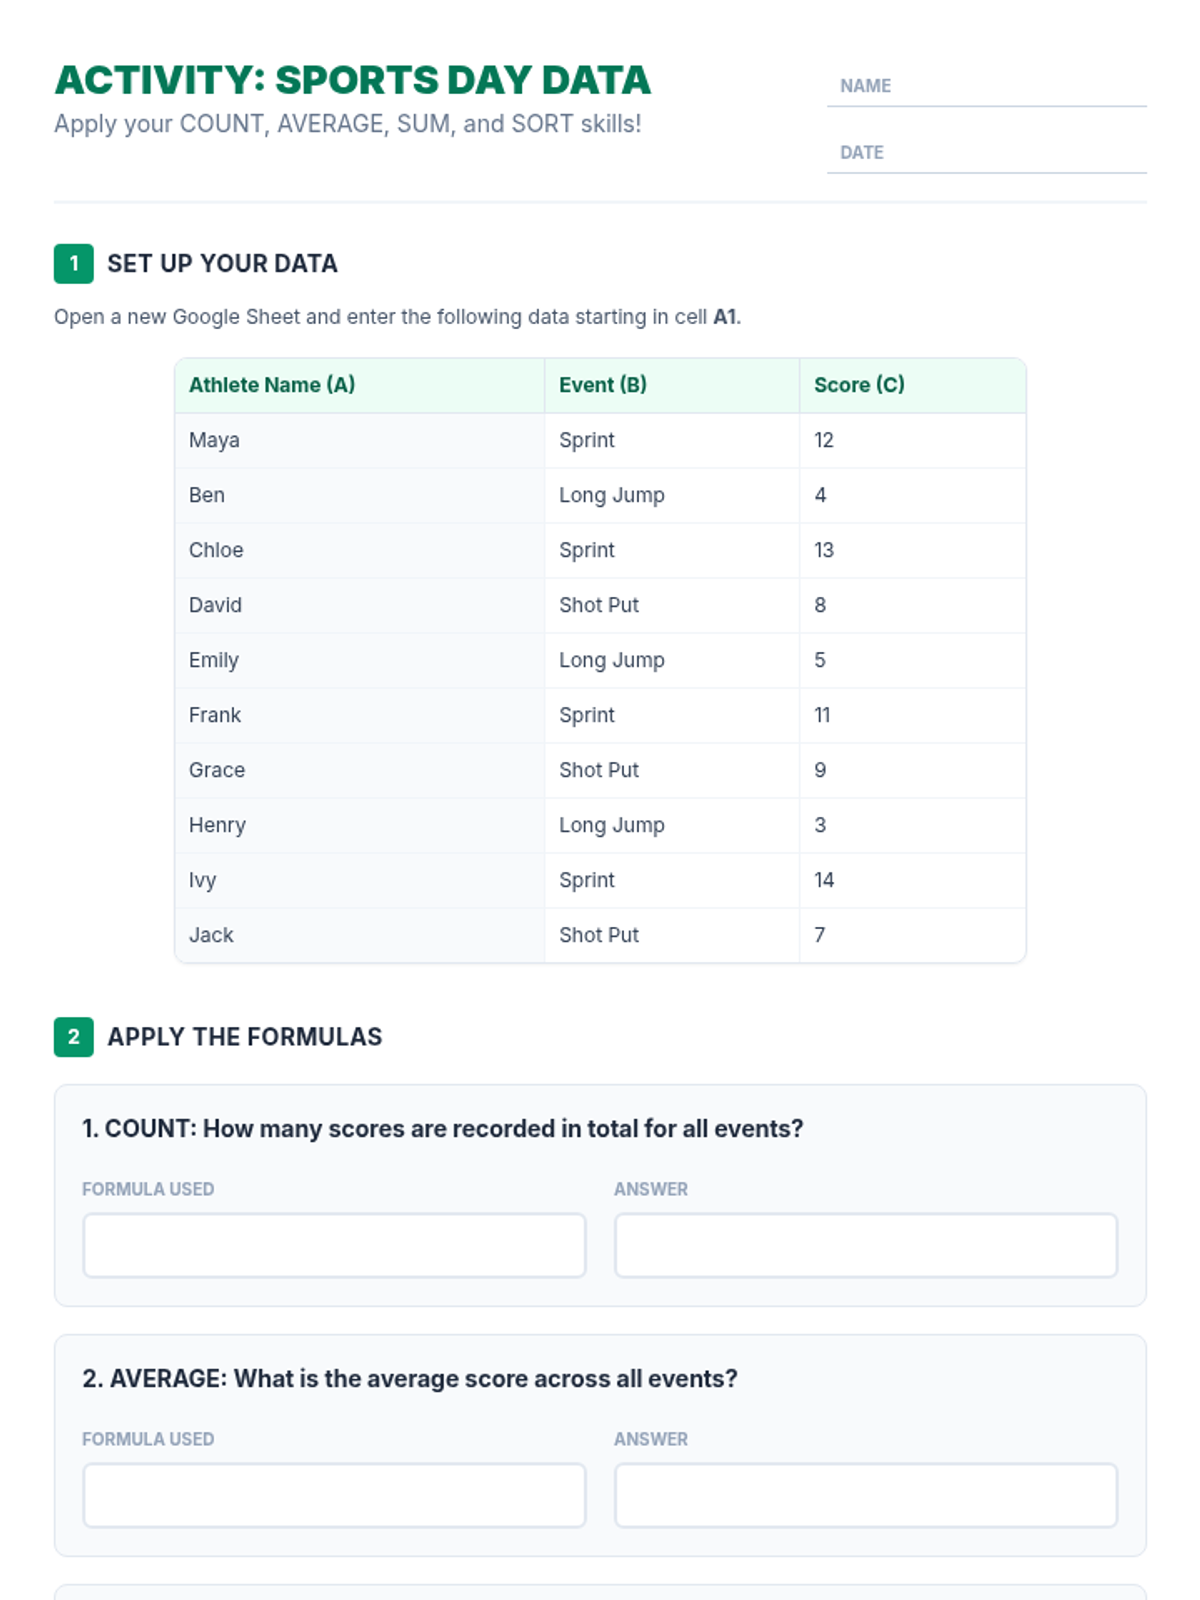Select the Event (B) column header

point(603,385)
